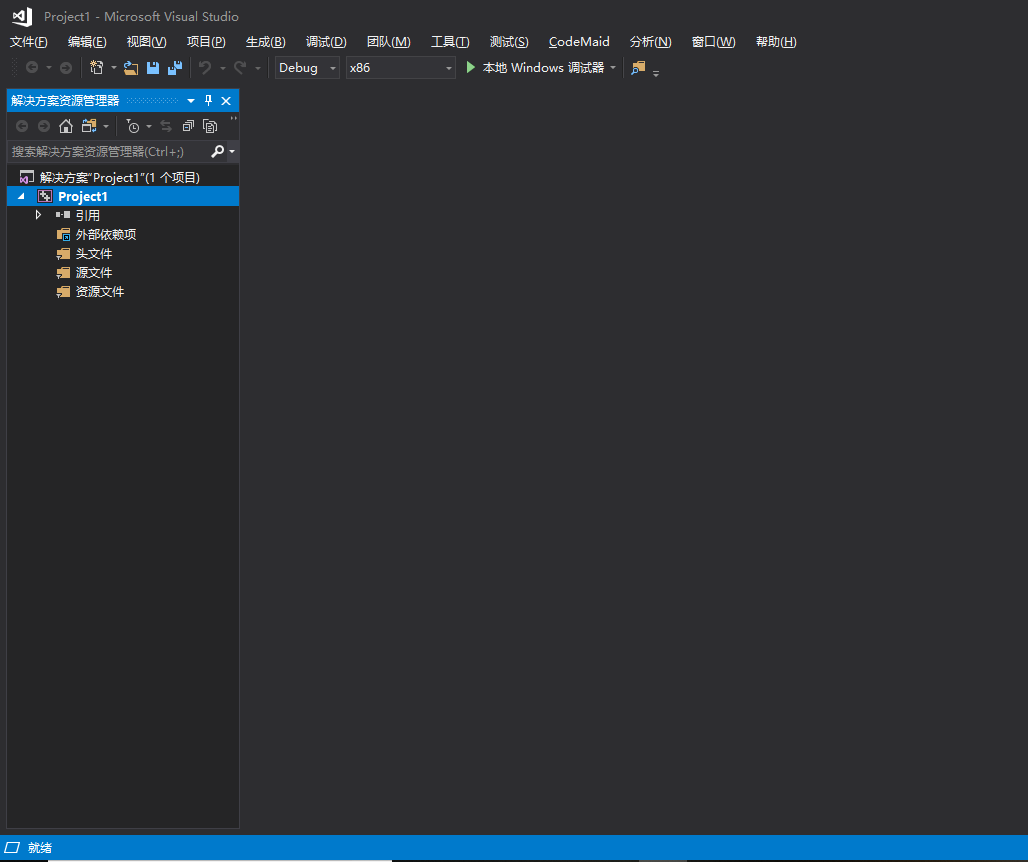Image resolution: width=1028 pixels, height=862 pixels.
Task: Click the open file folder icon
Action: tap(131, 68)
